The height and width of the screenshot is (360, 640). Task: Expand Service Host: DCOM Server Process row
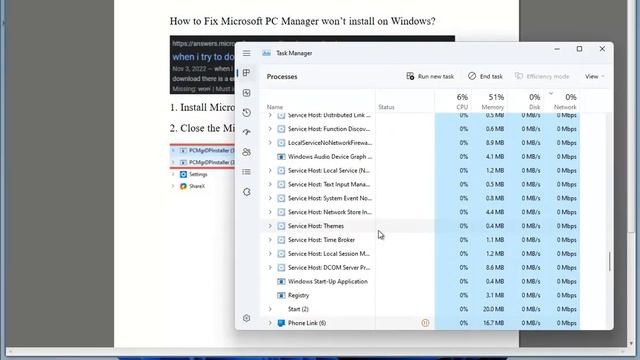[270, 267]
